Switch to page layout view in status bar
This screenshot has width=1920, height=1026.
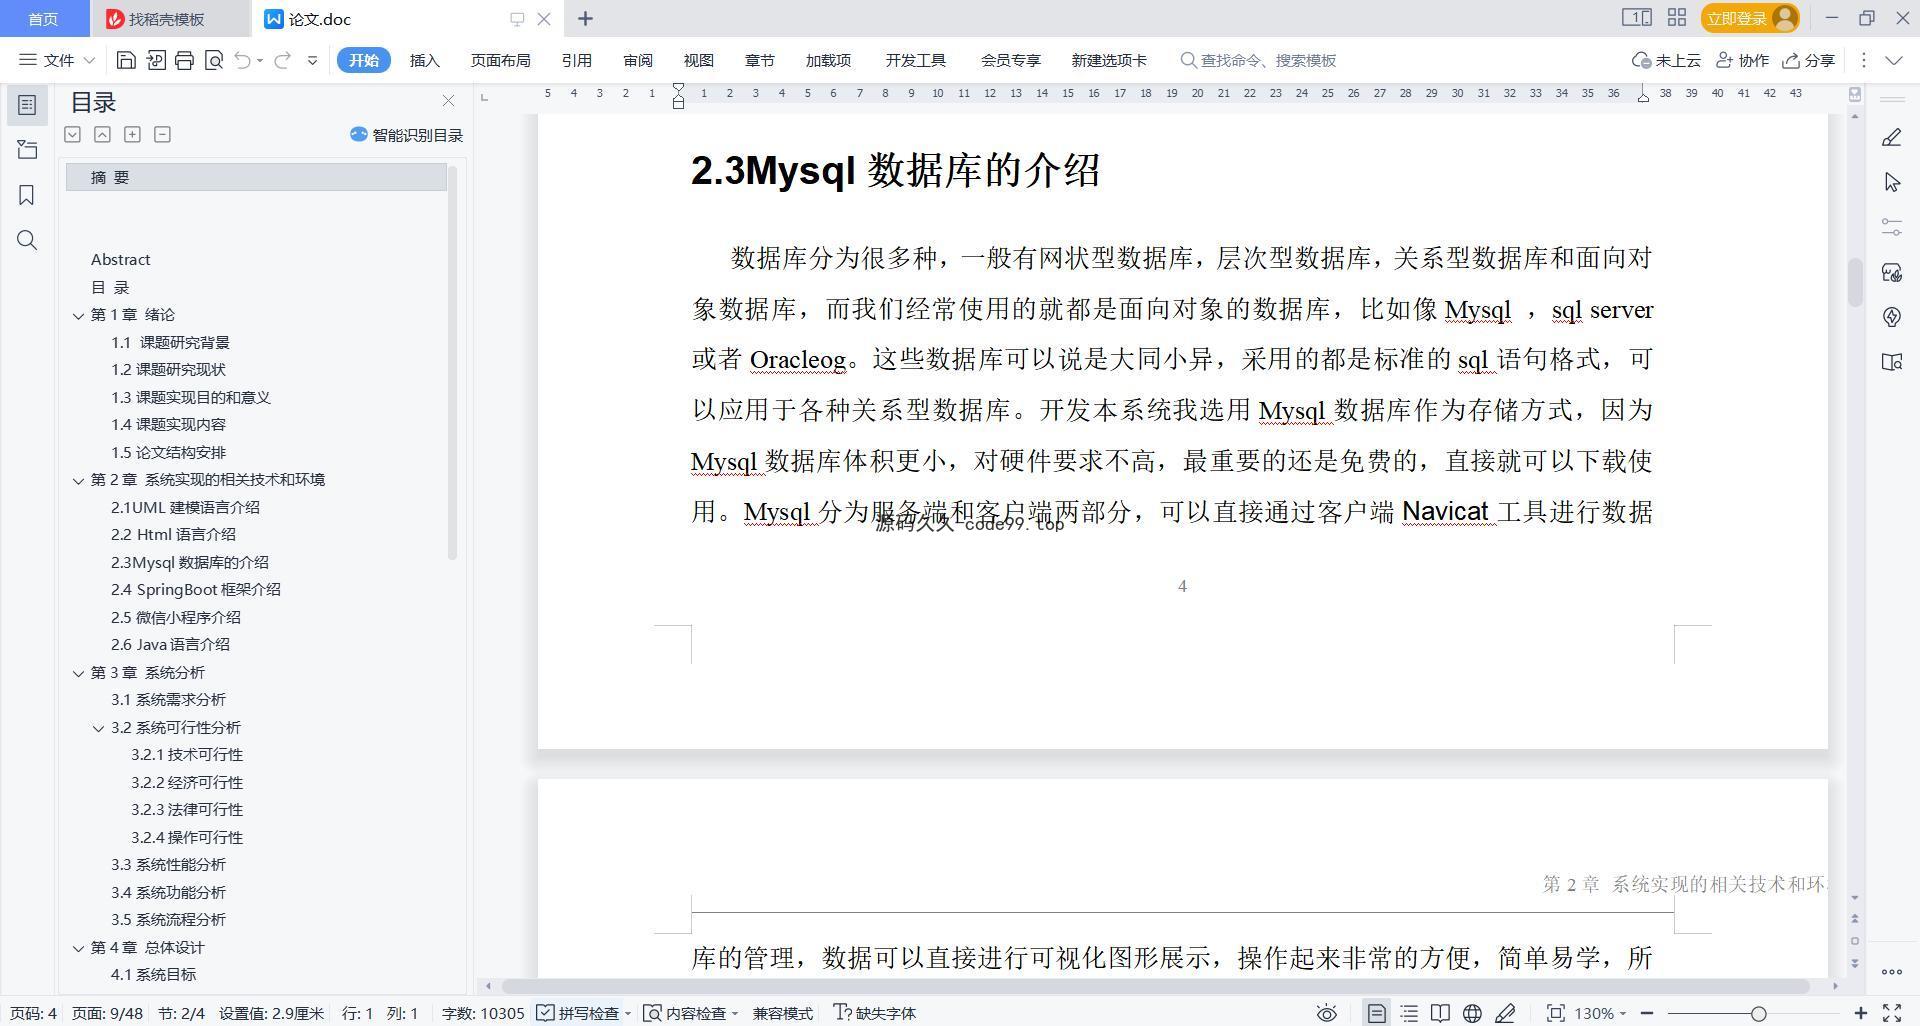1376,1013
